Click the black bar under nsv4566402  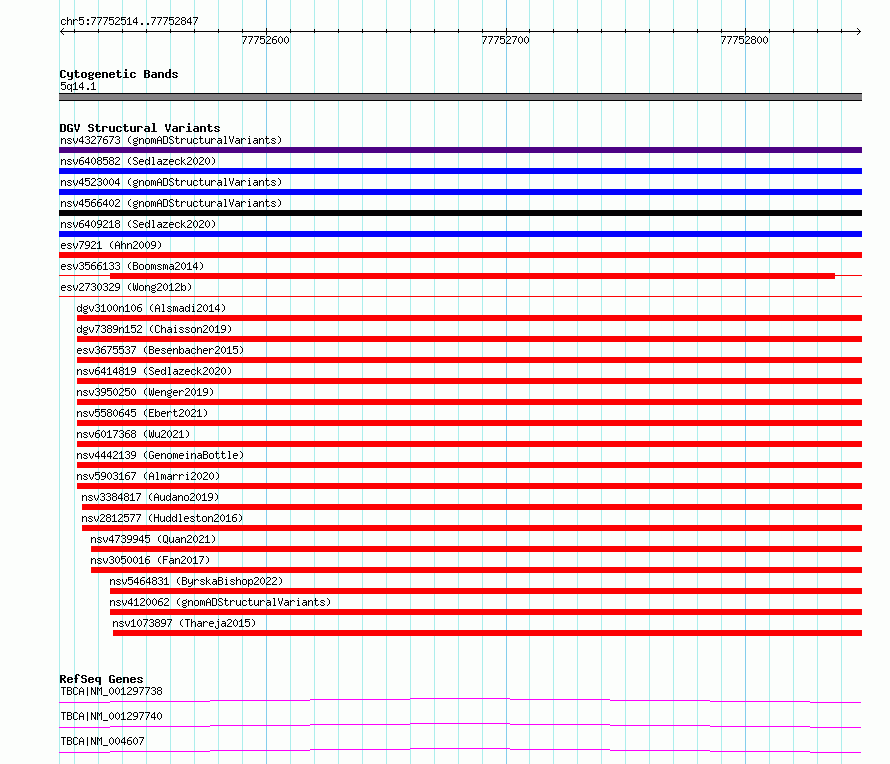tap(460, 213)
